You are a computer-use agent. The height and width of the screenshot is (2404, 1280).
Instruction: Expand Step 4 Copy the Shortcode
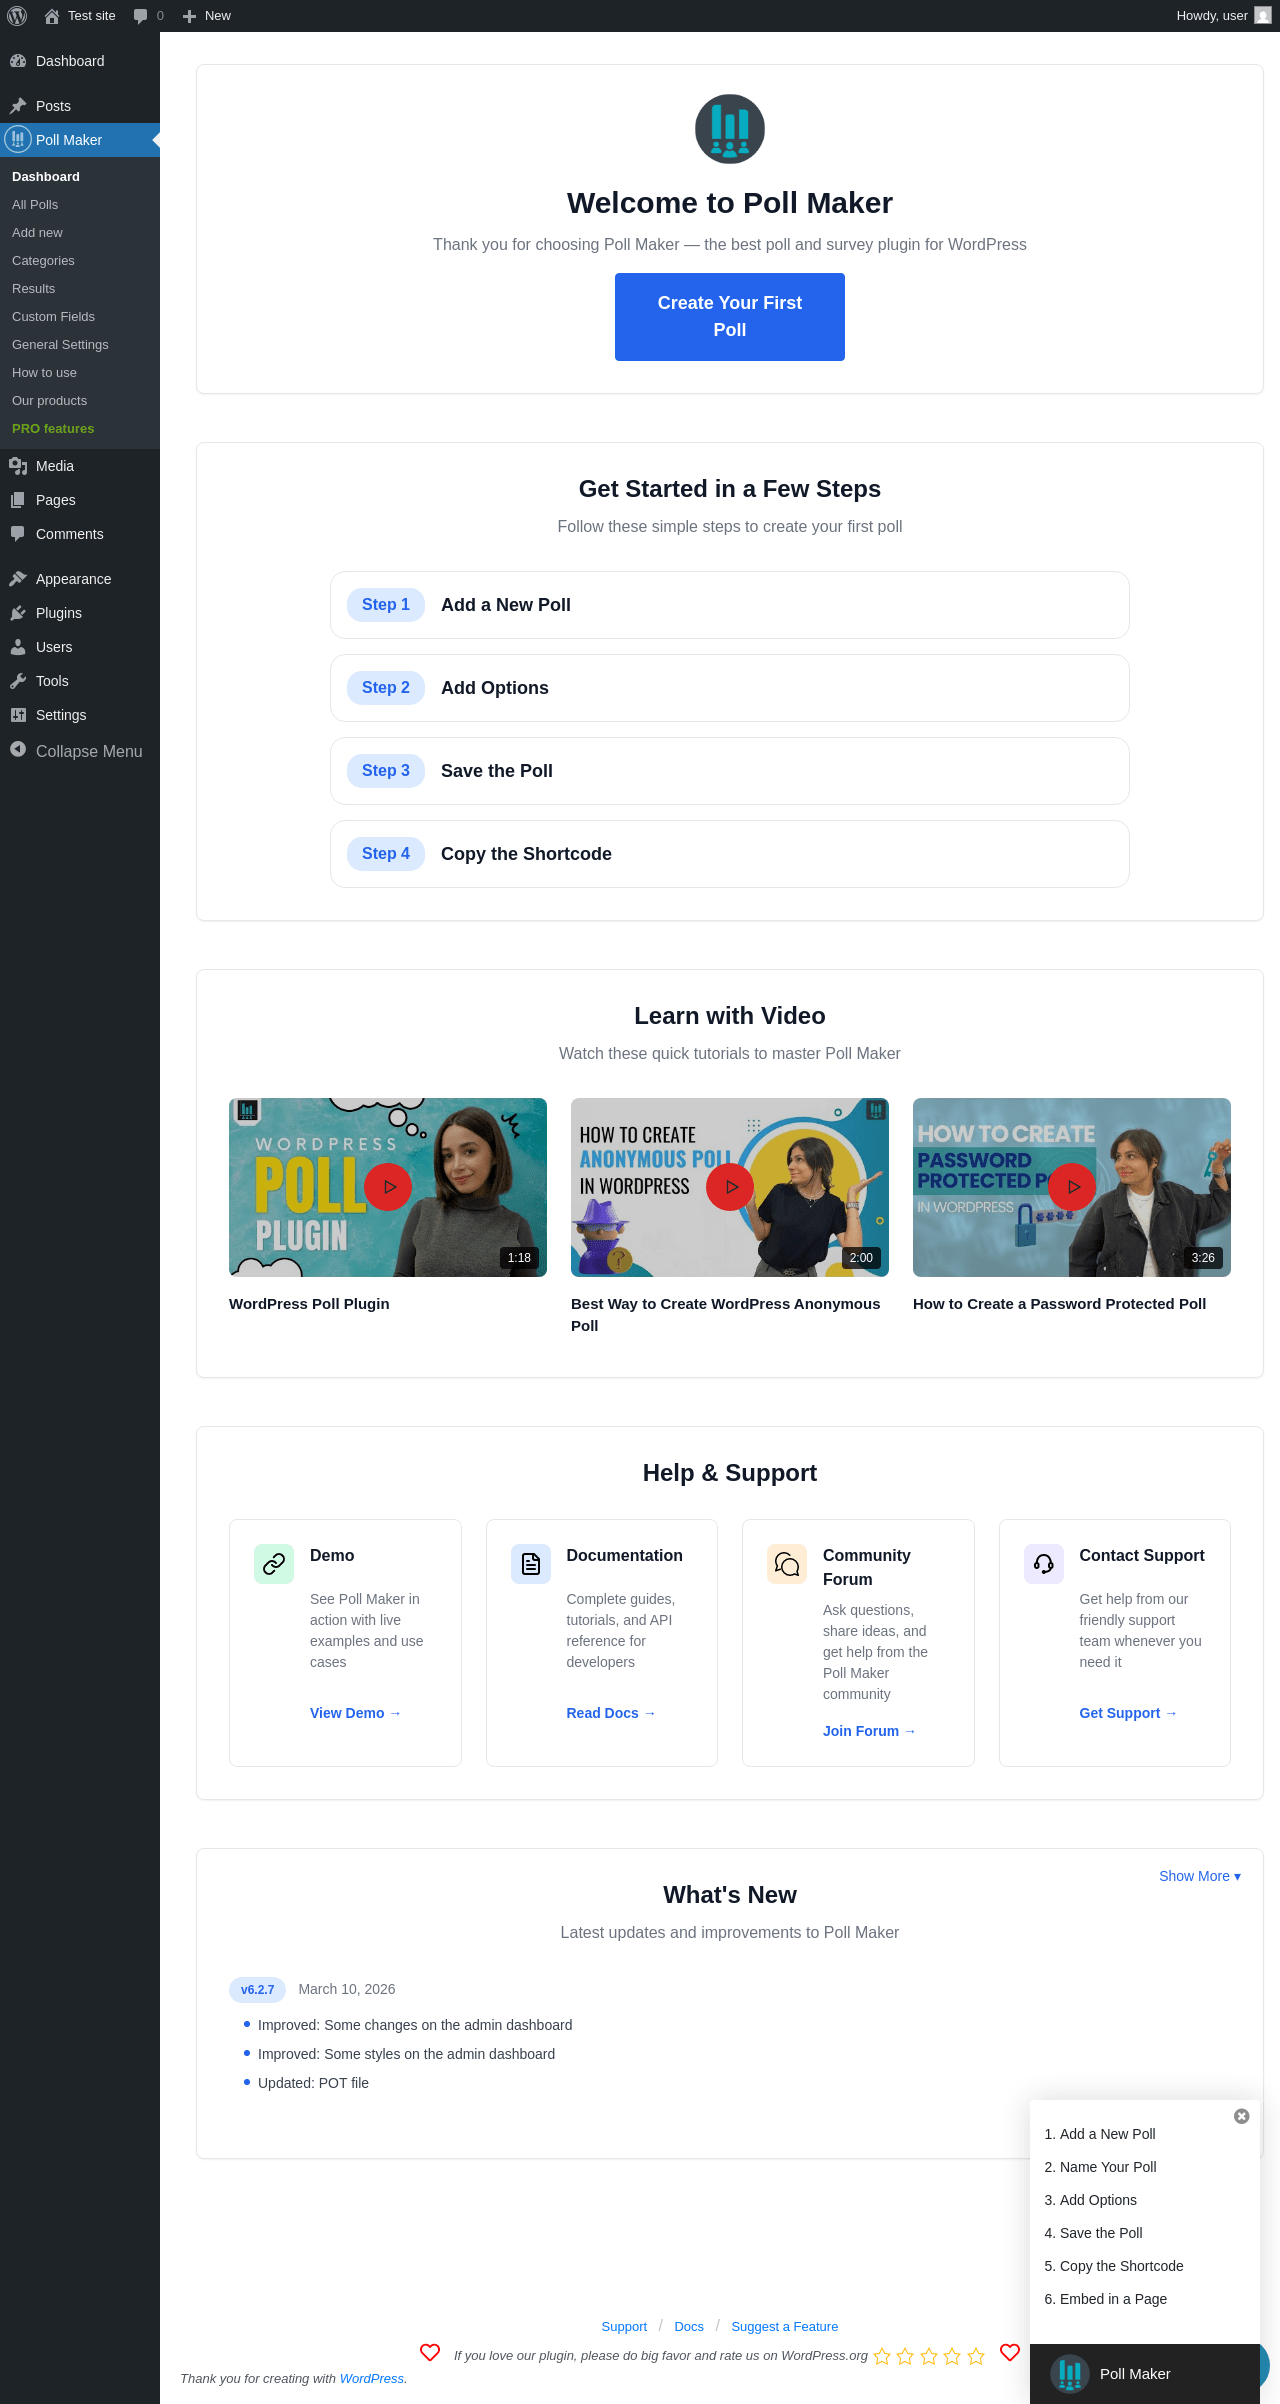click(730, 854)
